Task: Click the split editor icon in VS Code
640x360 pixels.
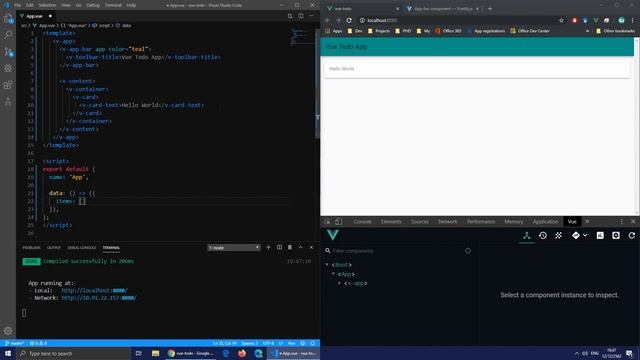Action: (x=301, y=16)
